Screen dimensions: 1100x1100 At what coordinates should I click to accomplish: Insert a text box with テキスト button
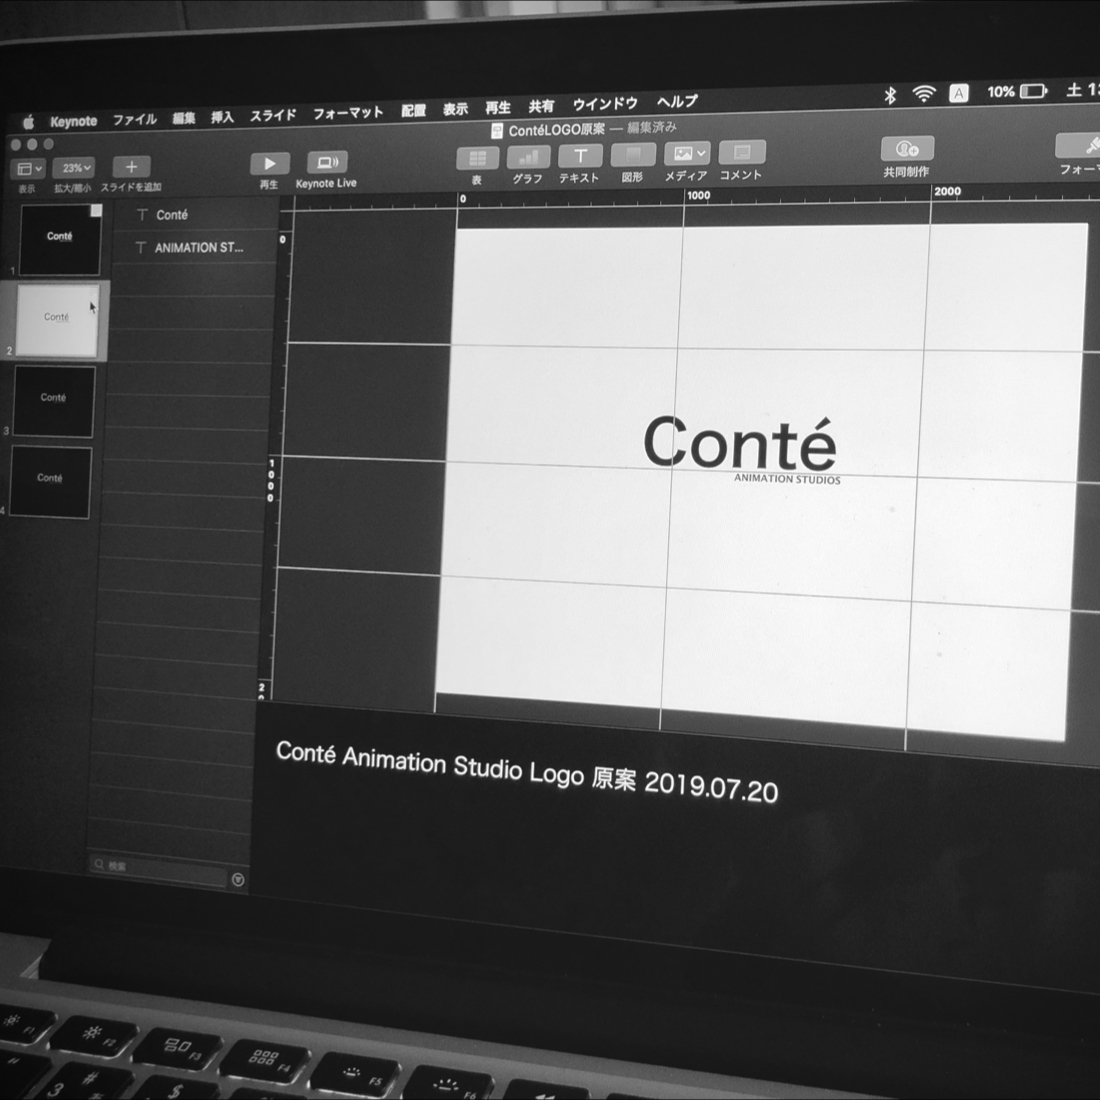(x=580, y=156)
